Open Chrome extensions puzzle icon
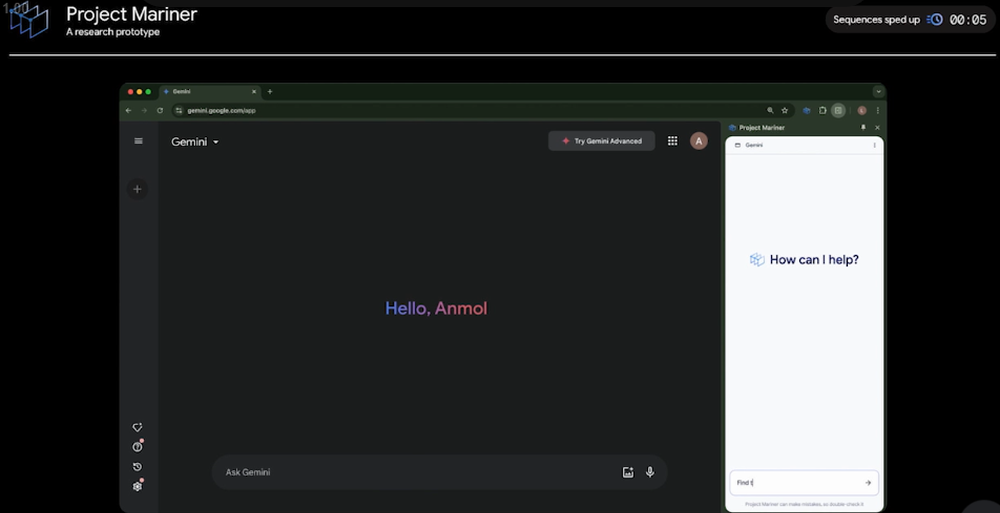 tap(823, 110)
